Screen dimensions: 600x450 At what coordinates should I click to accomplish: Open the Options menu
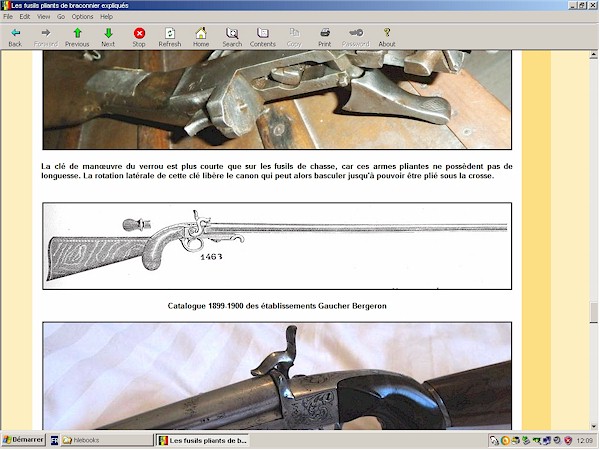pos(82,16)
